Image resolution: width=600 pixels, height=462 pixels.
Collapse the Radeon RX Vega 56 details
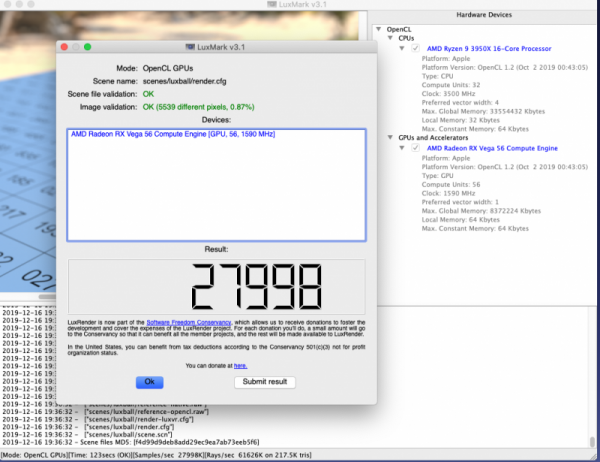pyautogui.click(x=402, y=148)
